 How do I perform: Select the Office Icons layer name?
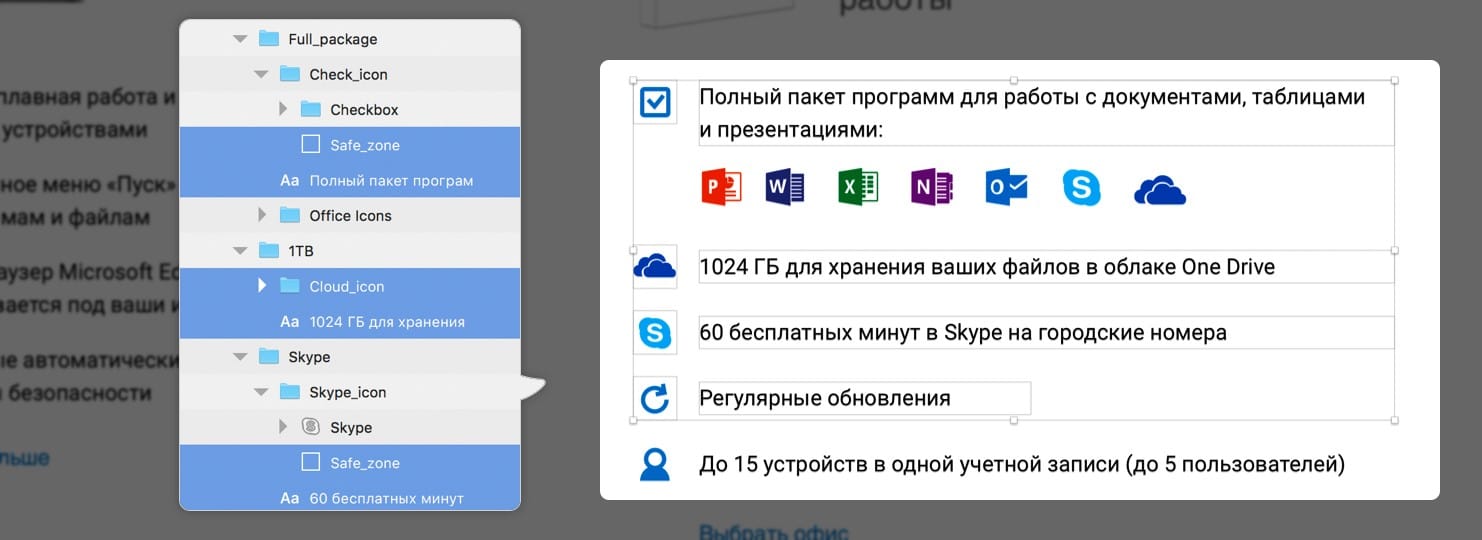pos(351,215)
